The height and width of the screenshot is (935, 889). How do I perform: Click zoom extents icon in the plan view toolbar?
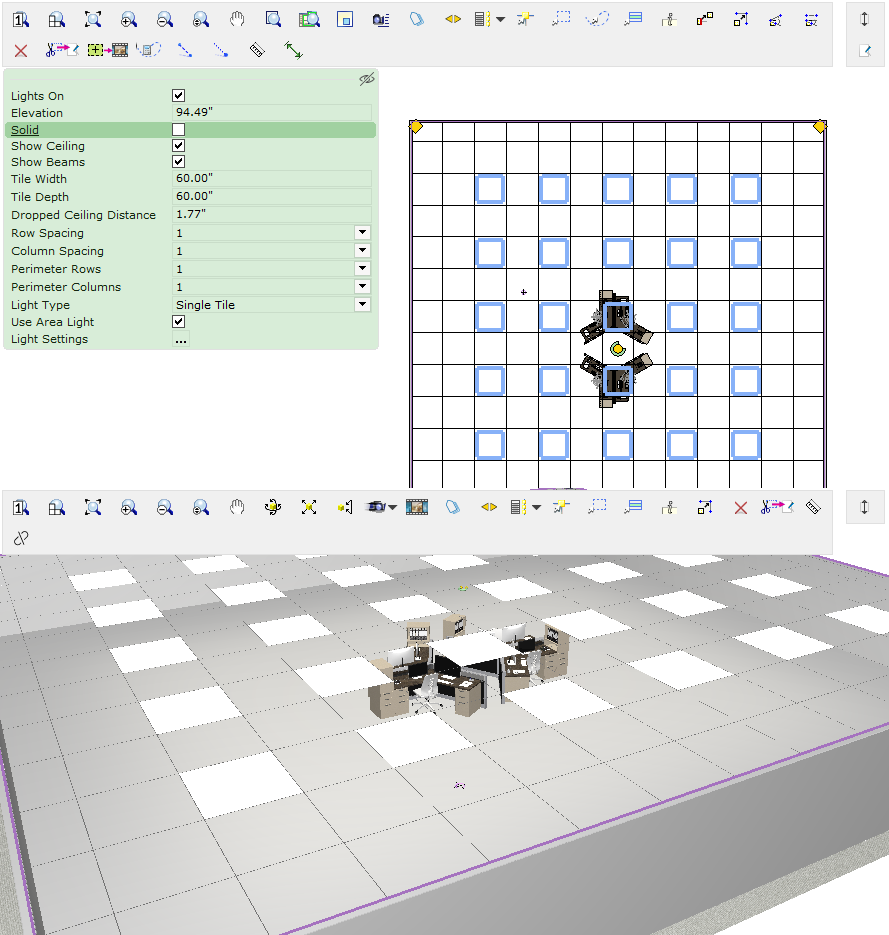tap(93, 20)
